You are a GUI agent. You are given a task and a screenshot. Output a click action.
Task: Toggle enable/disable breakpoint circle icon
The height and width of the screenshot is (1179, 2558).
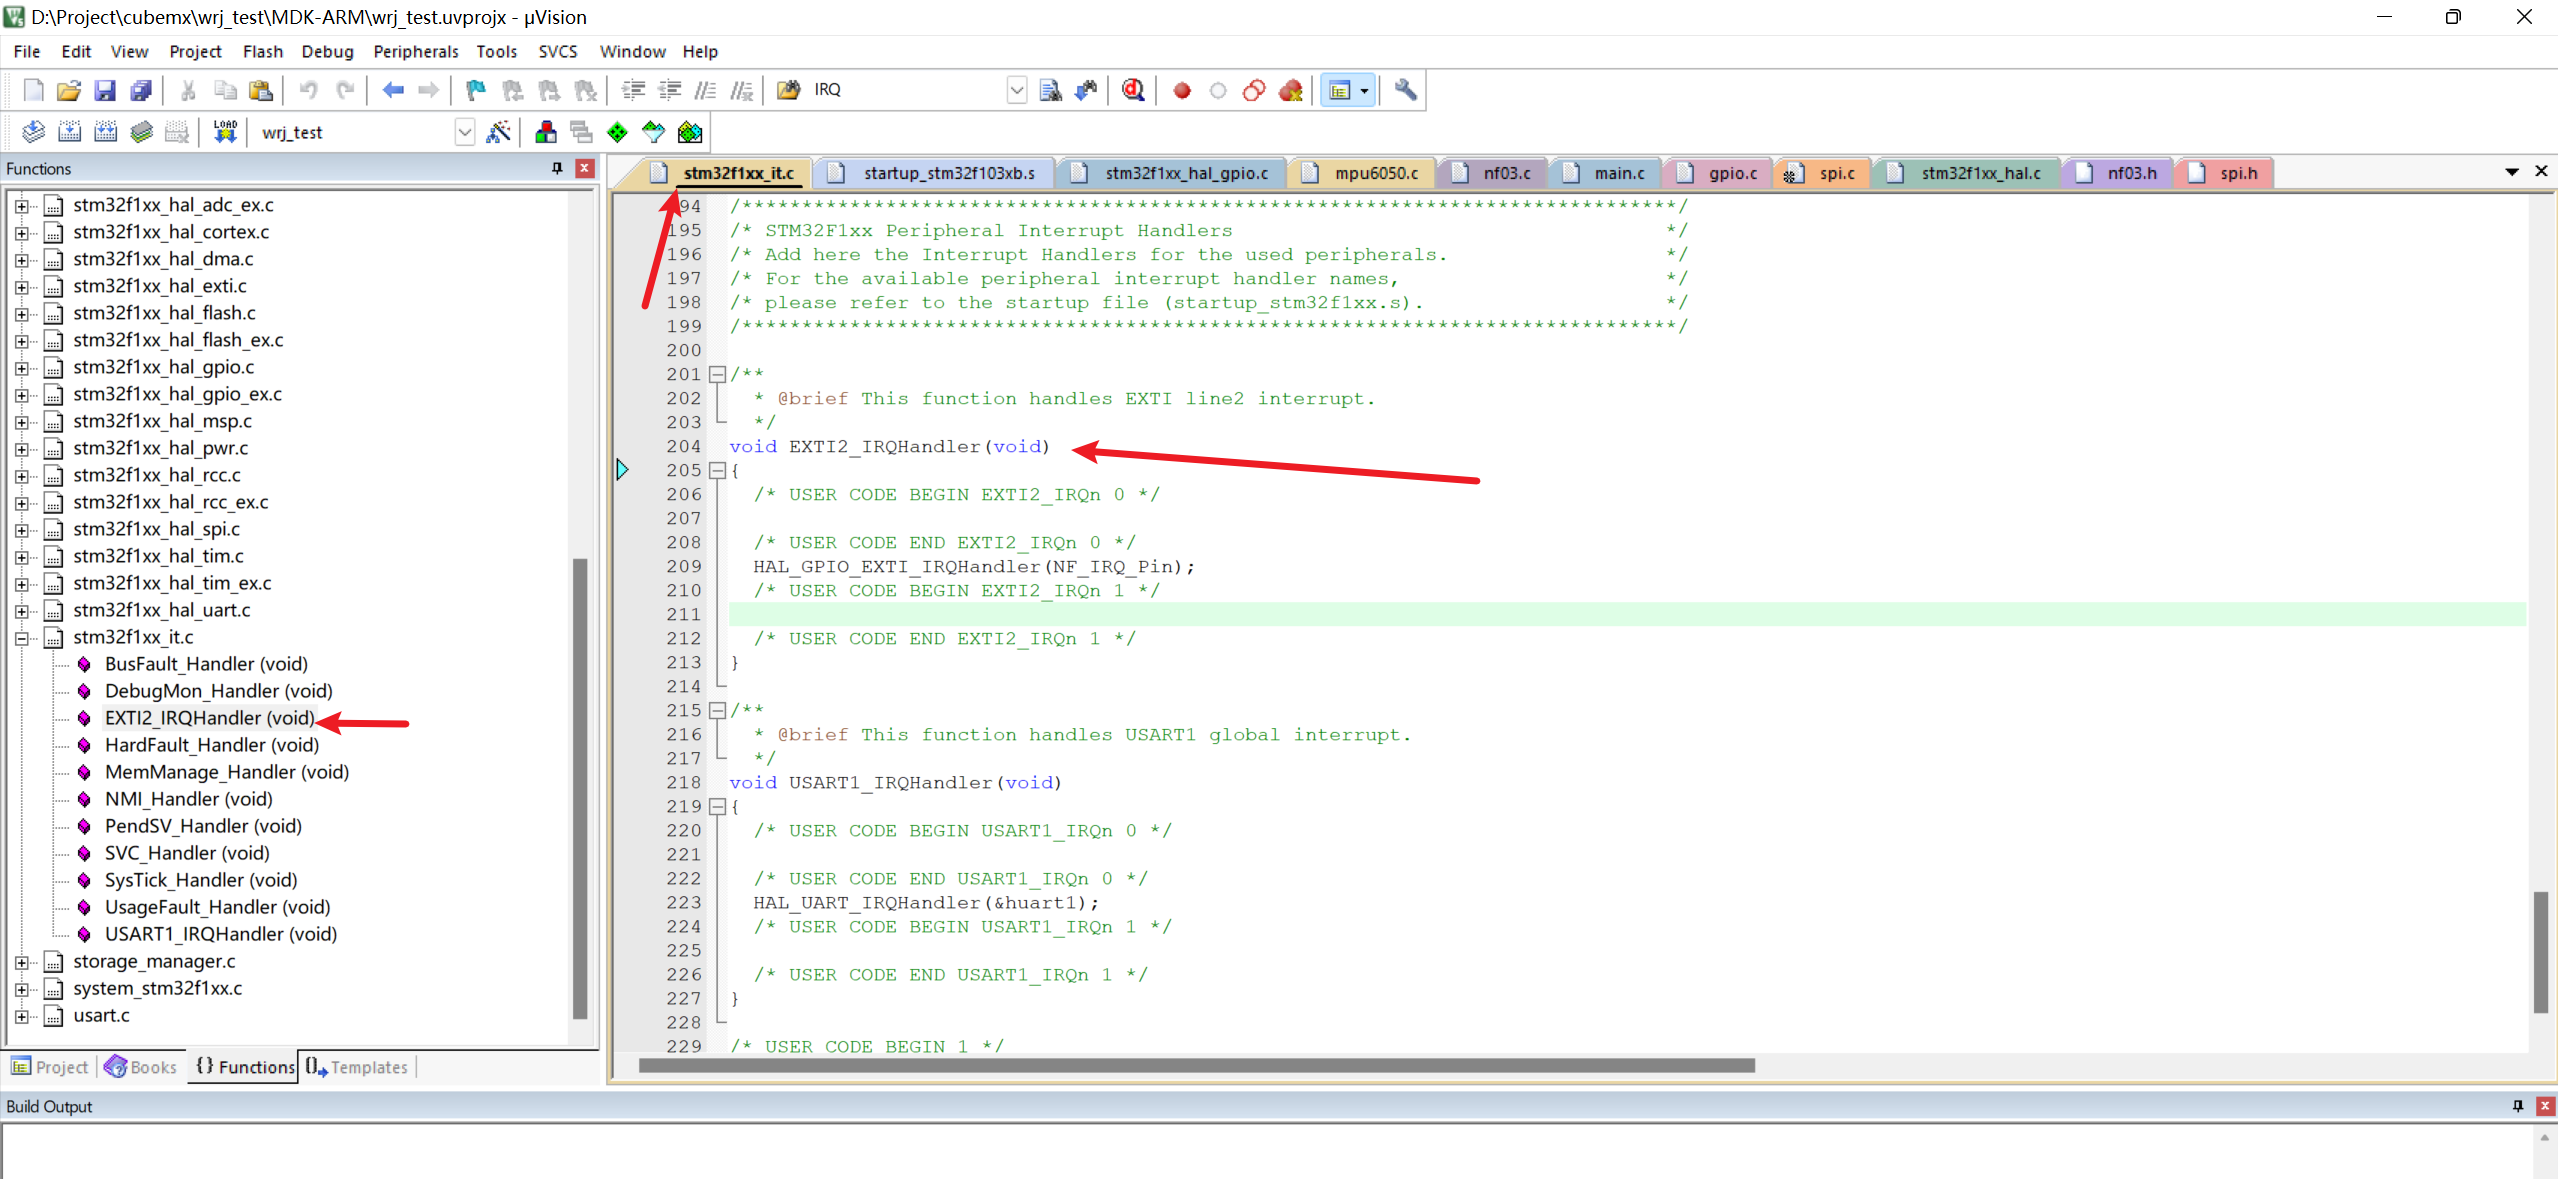click(1218, 90)
